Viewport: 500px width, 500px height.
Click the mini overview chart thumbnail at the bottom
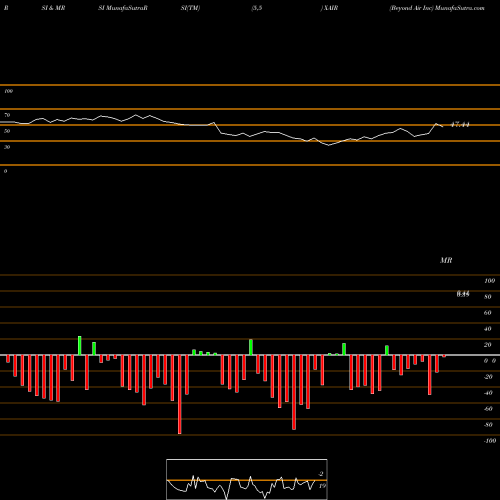[247, 479]
